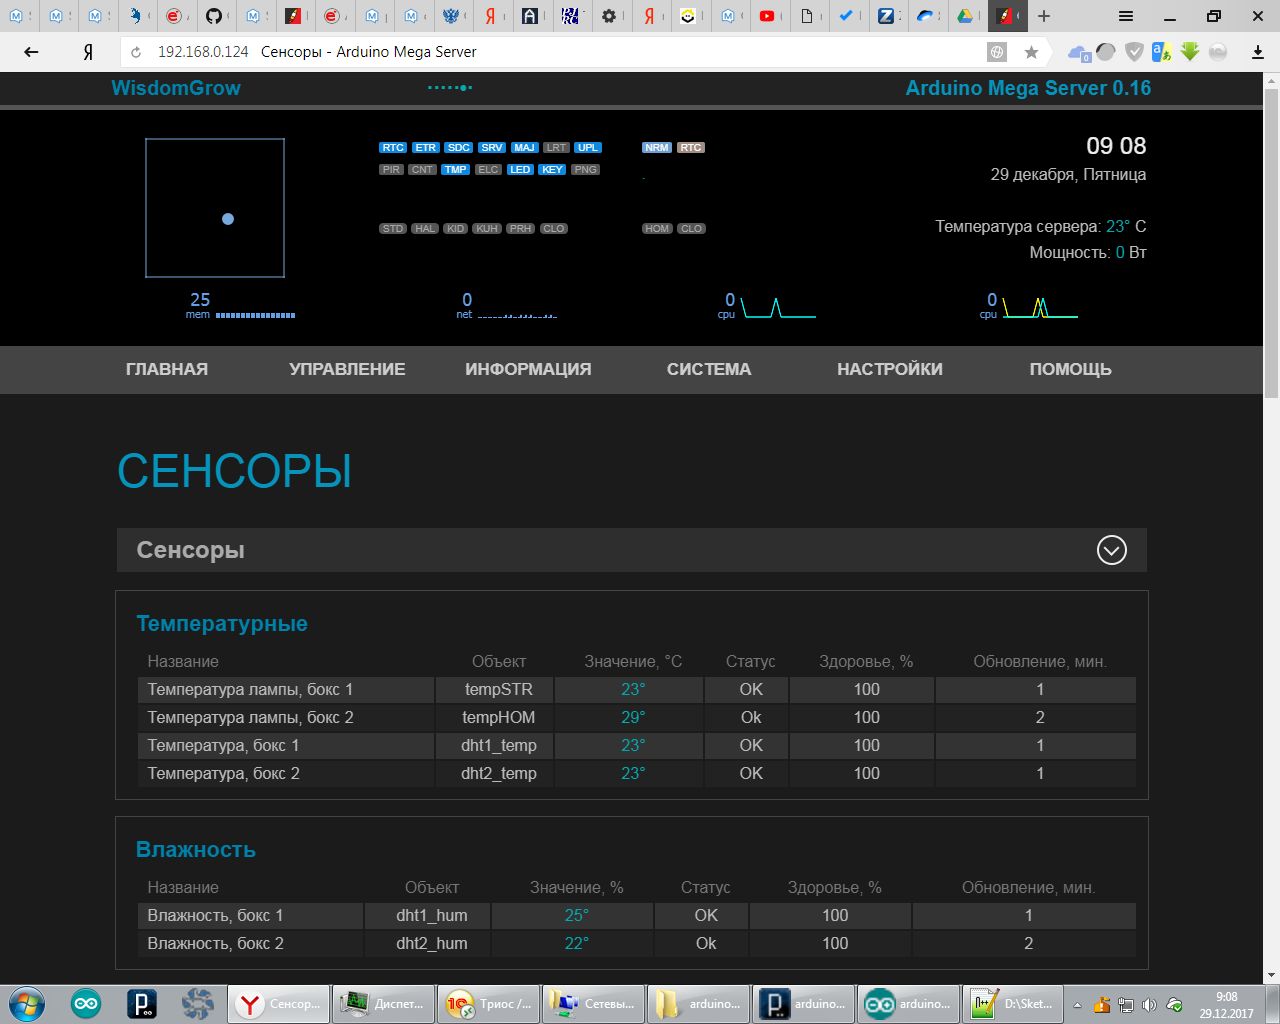Open the УПРАВЛЕНИЕ menu item
The image size is (1280, 1024).
[x=347, y=369]
